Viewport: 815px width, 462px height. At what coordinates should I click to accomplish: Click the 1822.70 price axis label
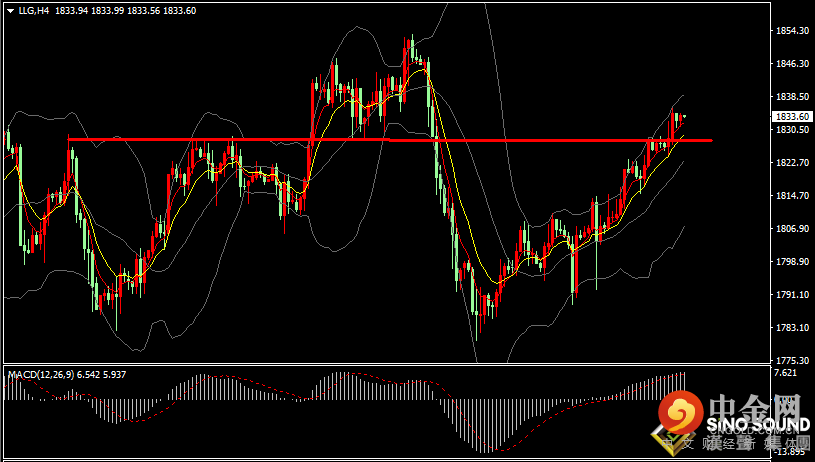coord(792,163)
